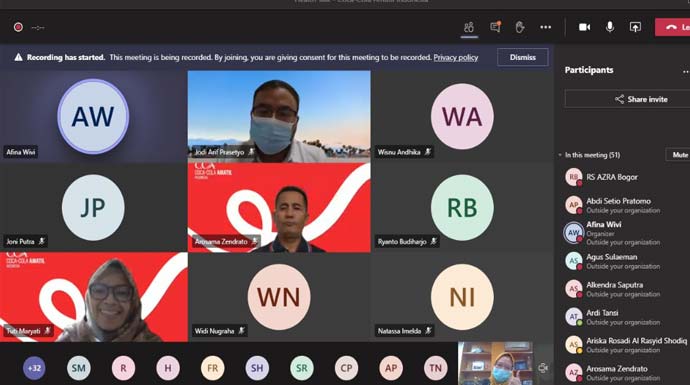The height and width of the screenshot is (385, 690).
Task: Click Agus Sulaeman's AS avatar in list
Action: point(573,261)
